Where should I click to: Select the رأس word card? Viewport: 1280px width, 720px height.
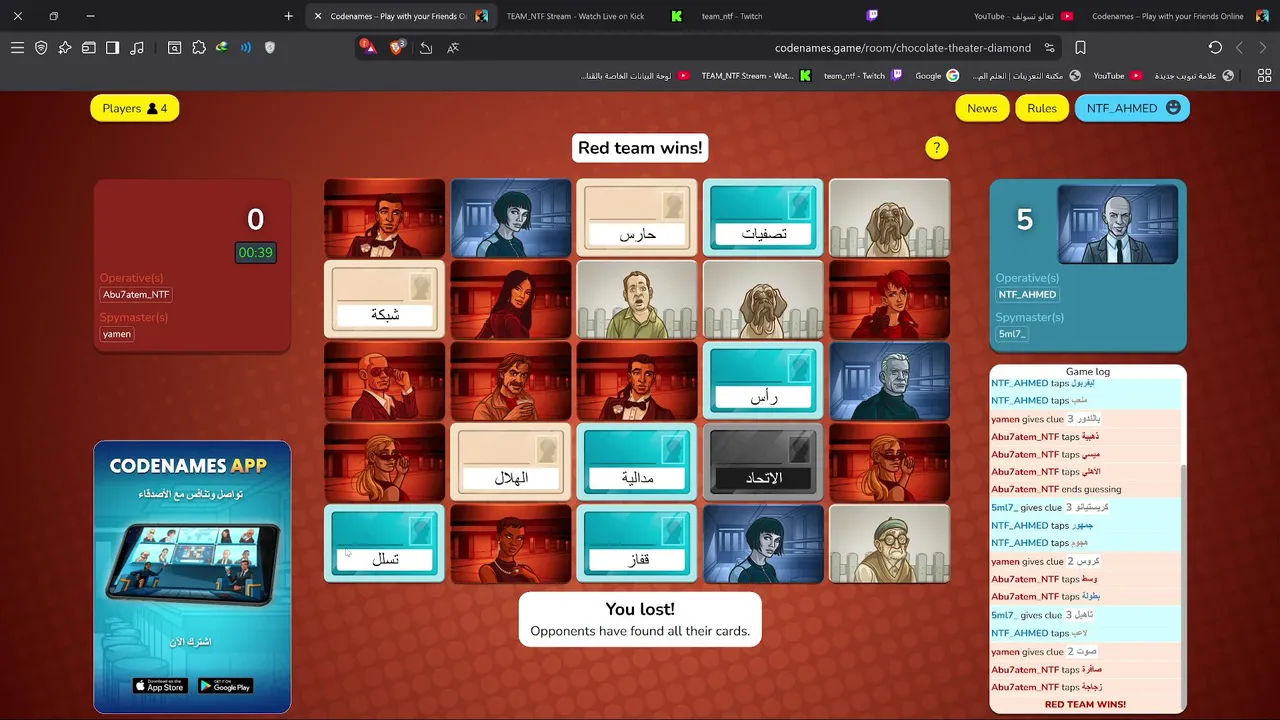point(763,381)
